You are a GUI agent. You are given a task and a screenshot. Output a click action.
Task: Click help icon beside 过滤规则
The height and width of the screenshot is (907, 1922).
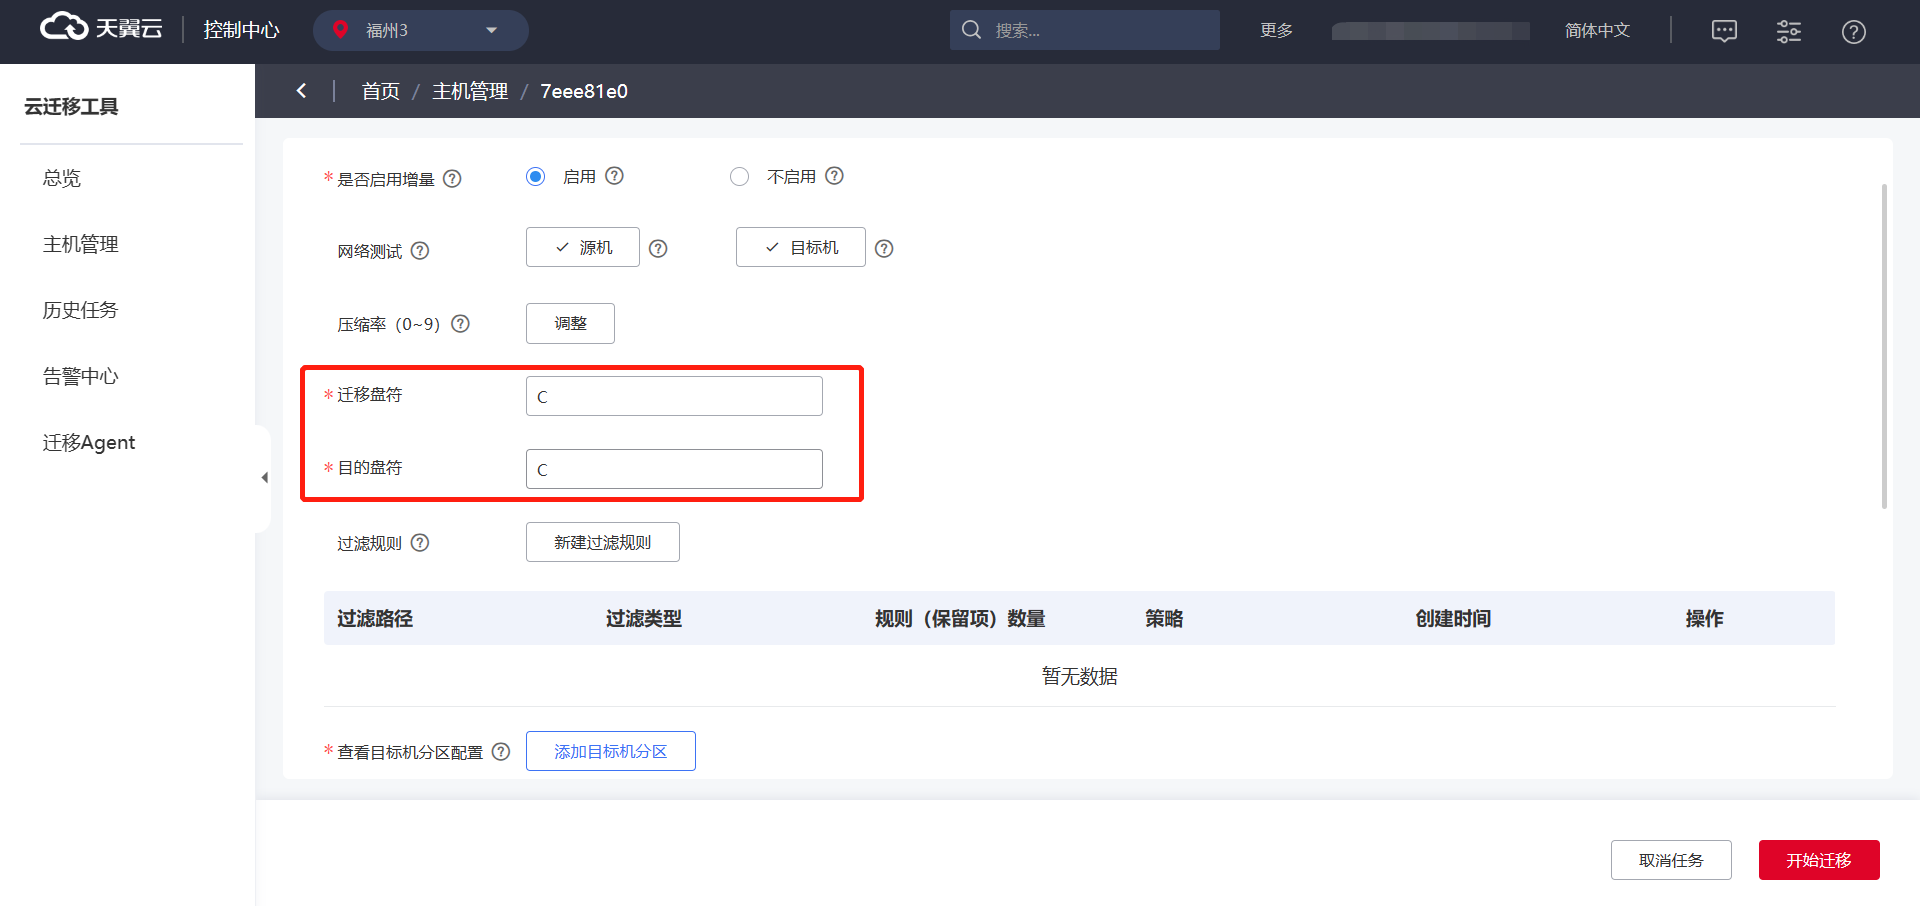(420, 543)
